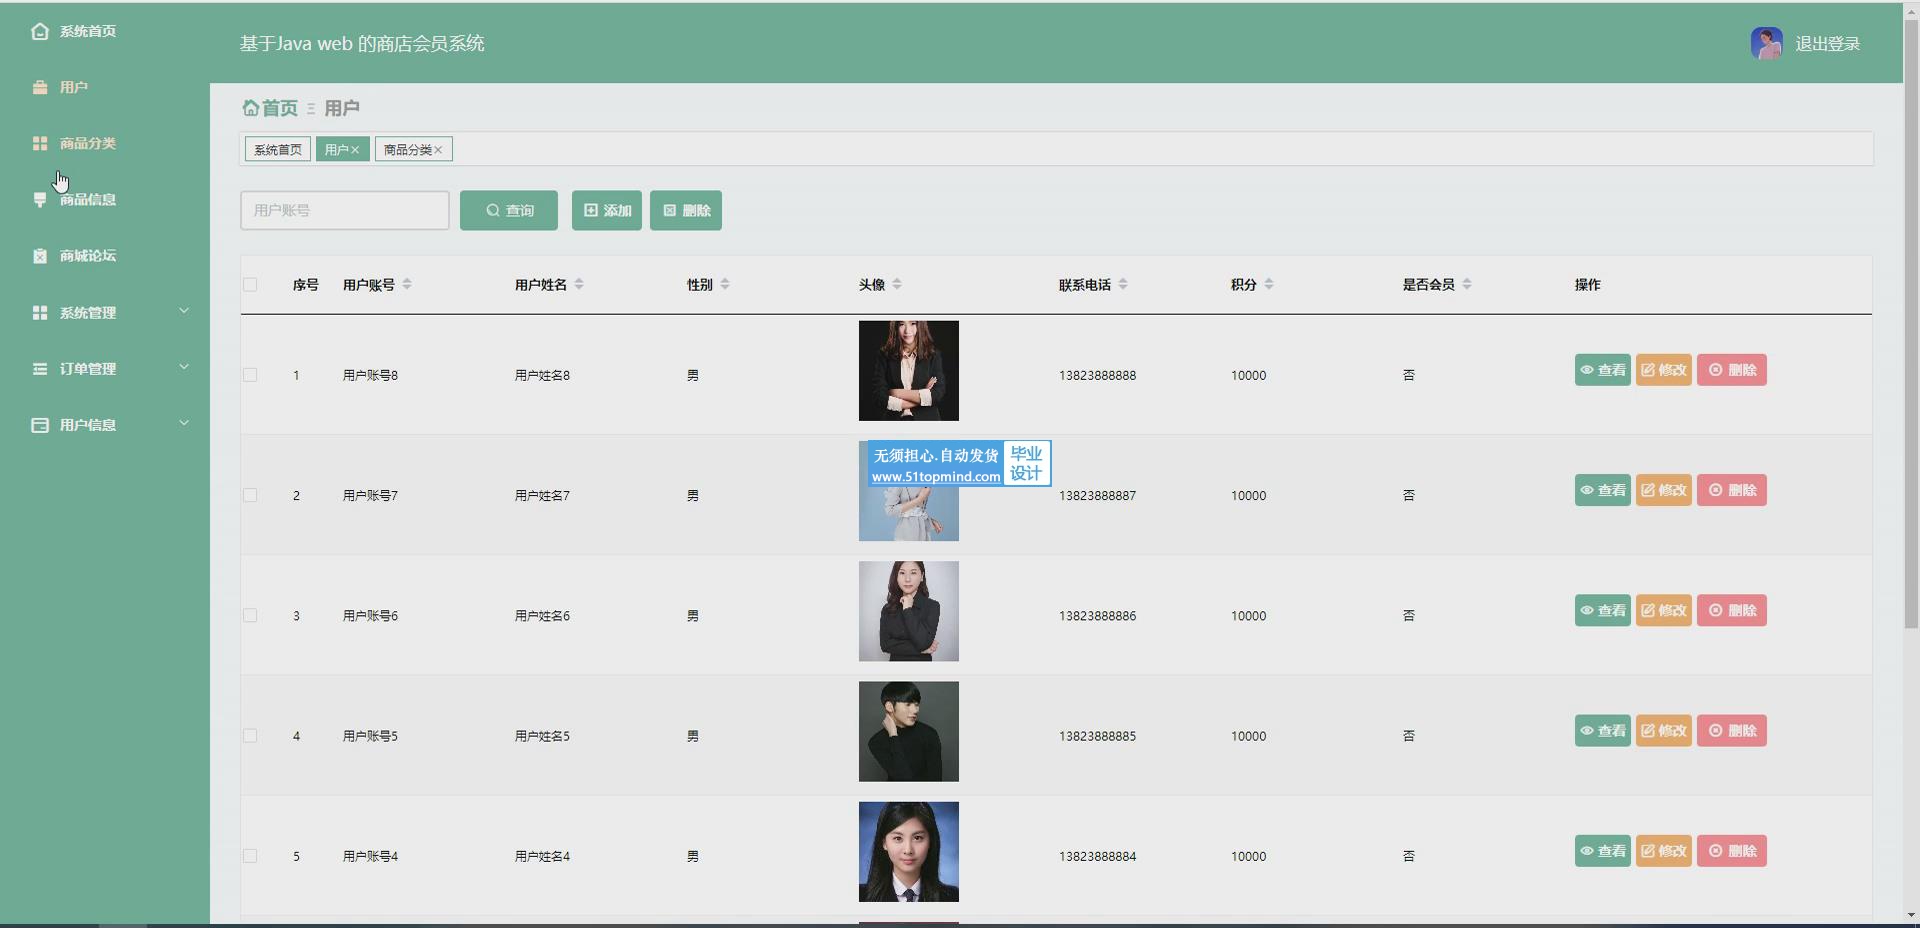Image resolution: width=1920 pixels, height=928 pixels.
Task: Expand the 系统管理 submenu arrow
Action: coord(184,311)
